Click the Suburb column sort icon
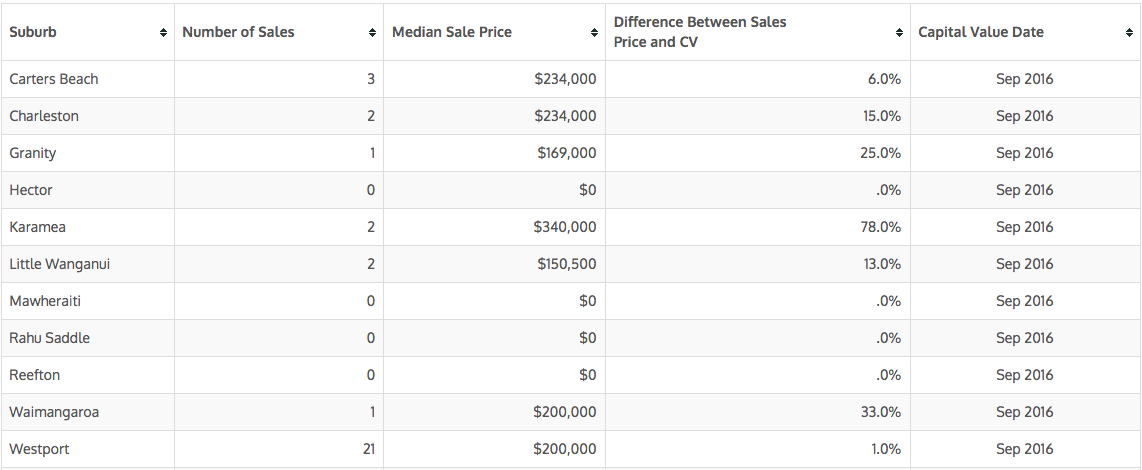 pyautogui.click(x=163, y=33)
